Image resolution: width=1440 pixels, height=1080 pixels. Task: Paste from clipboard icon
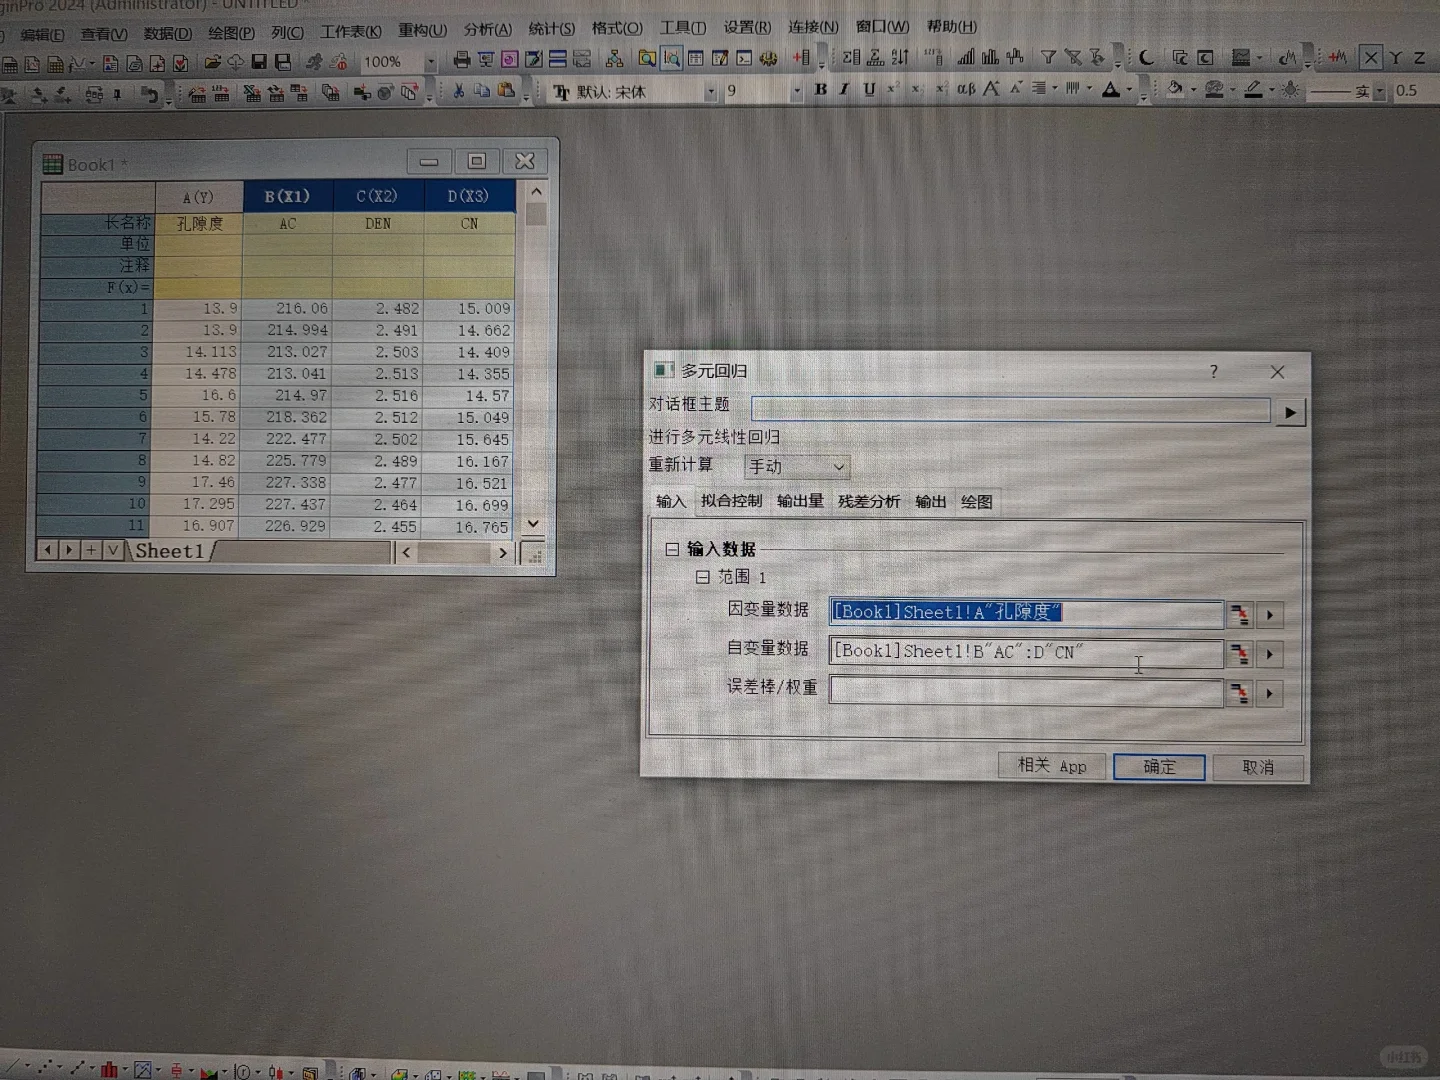(505, 90)
